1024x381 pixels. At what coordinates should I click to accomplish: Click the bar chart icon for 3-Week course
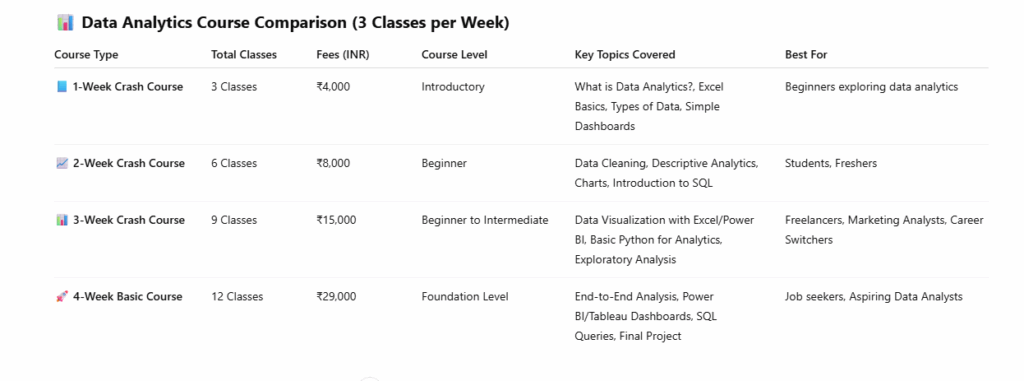(x=62, y=220)
